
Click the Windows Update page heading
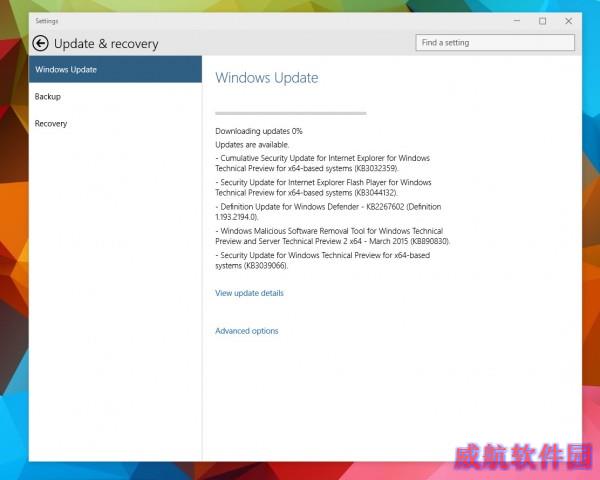pyautogui.click(x=267, y=78)
